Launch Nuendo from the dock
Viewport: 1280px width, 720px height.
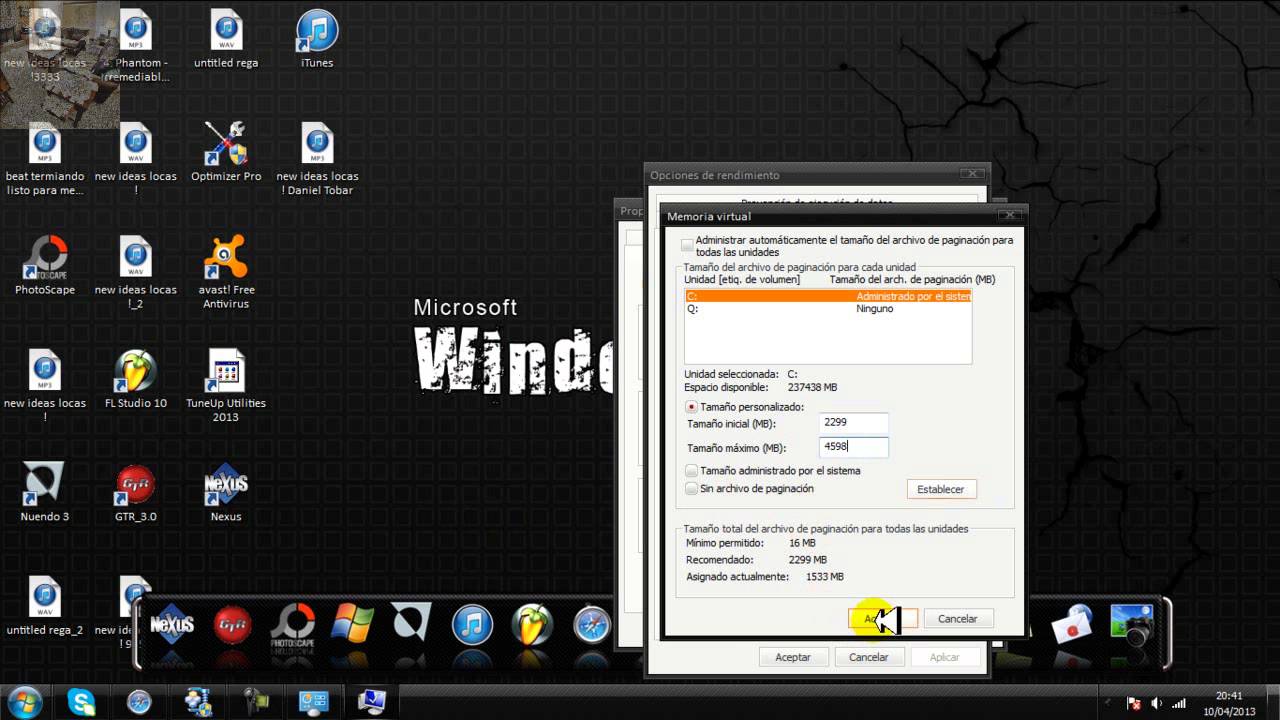coord(411,624)
